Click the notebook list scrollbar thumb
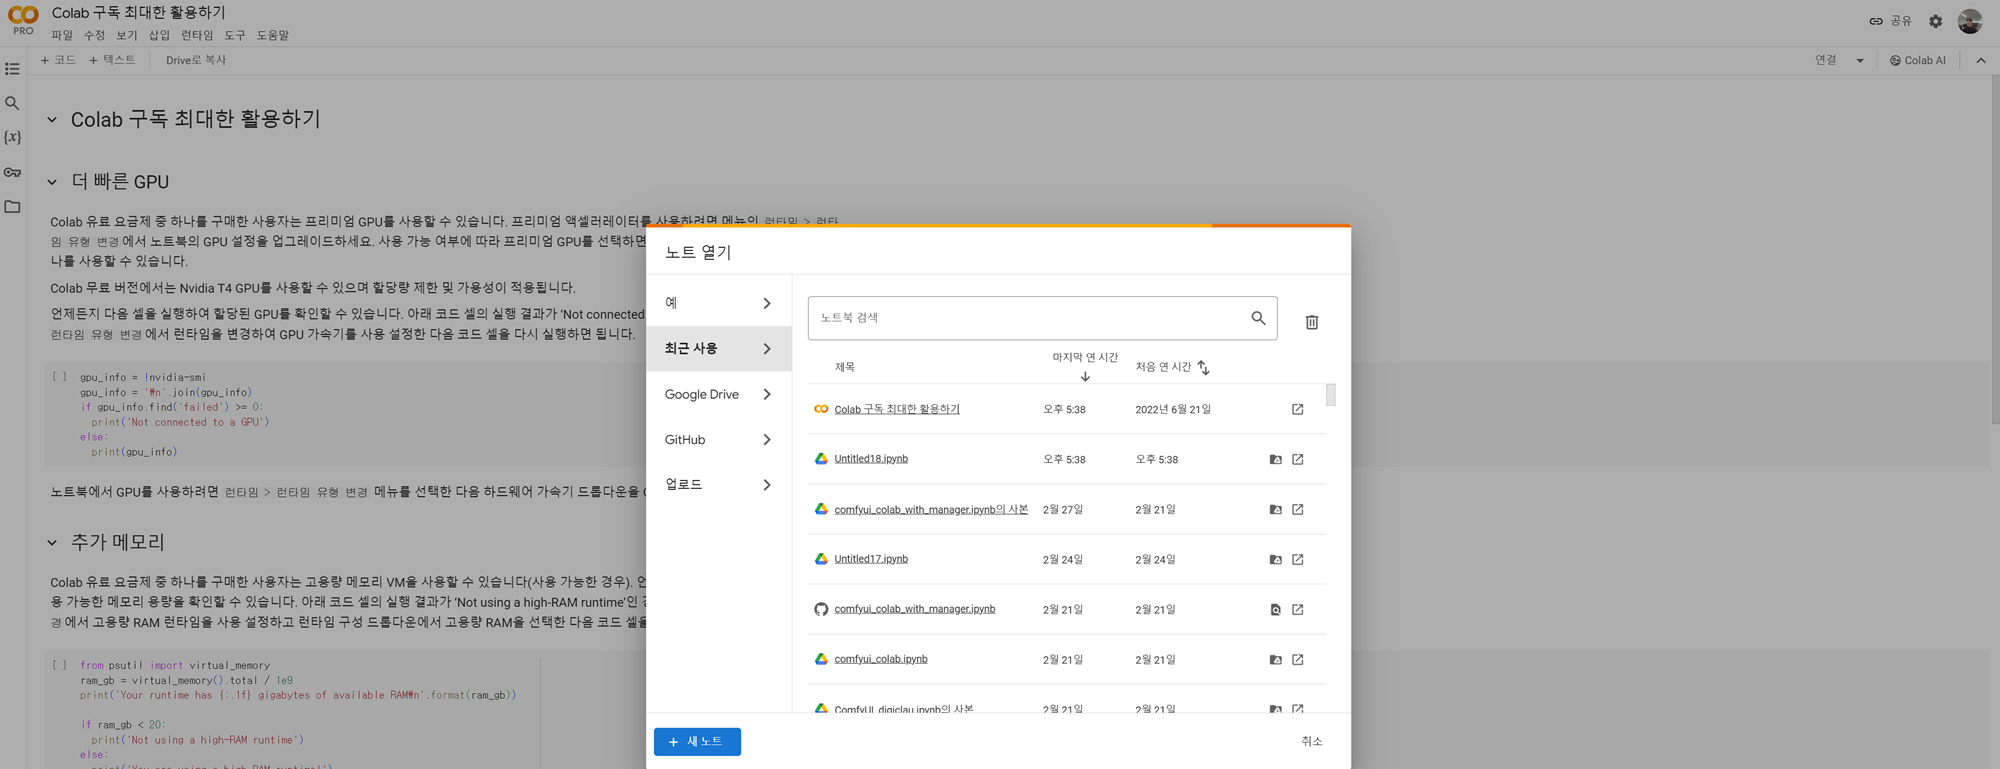The image size is (2000, 769). [1331, 395]
